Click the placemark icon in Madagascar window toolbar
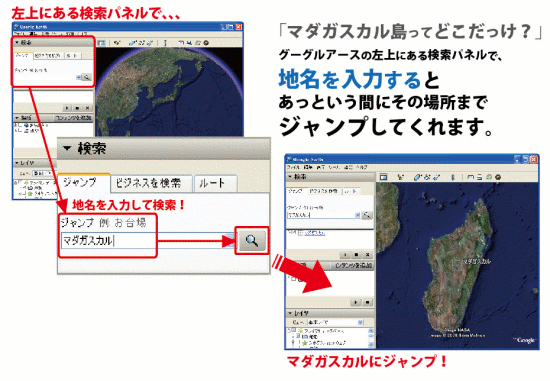The height and width of the screenshot is (381, 550). [x=400, y=177]
